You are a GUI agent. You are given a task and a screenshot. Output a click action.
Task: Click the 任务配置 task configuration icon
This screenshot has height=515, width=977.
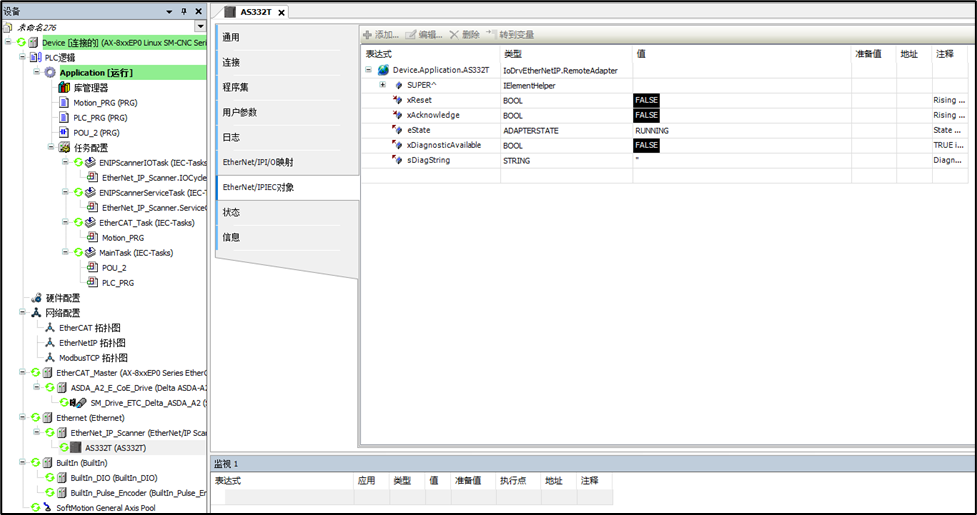point(51,147)
